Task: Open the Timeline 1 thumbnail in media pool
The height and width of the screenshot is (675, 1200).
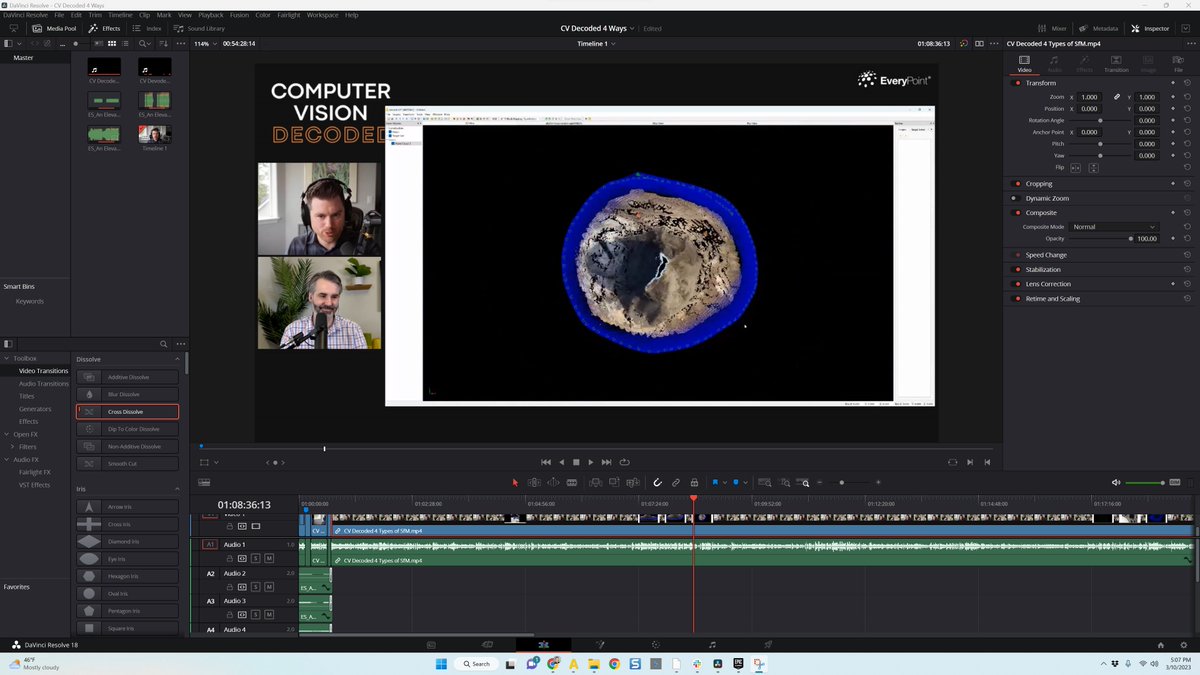Action: (x=154, y=134)
